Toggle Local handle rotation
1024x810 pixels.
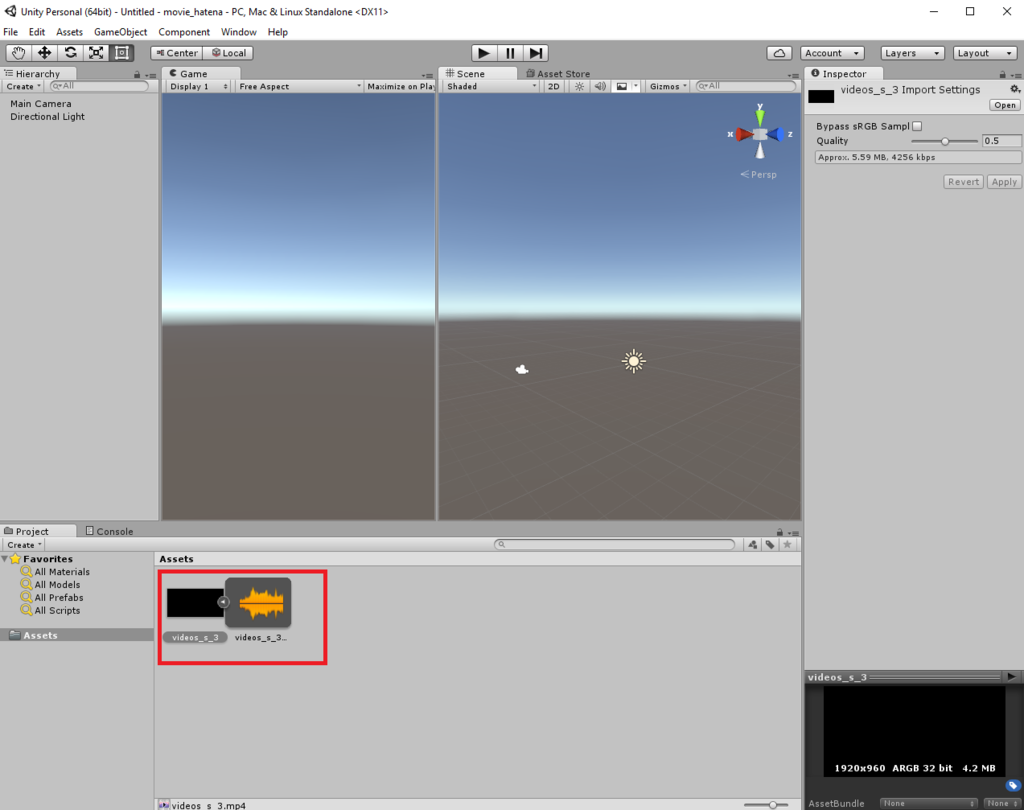click(228, 53)
